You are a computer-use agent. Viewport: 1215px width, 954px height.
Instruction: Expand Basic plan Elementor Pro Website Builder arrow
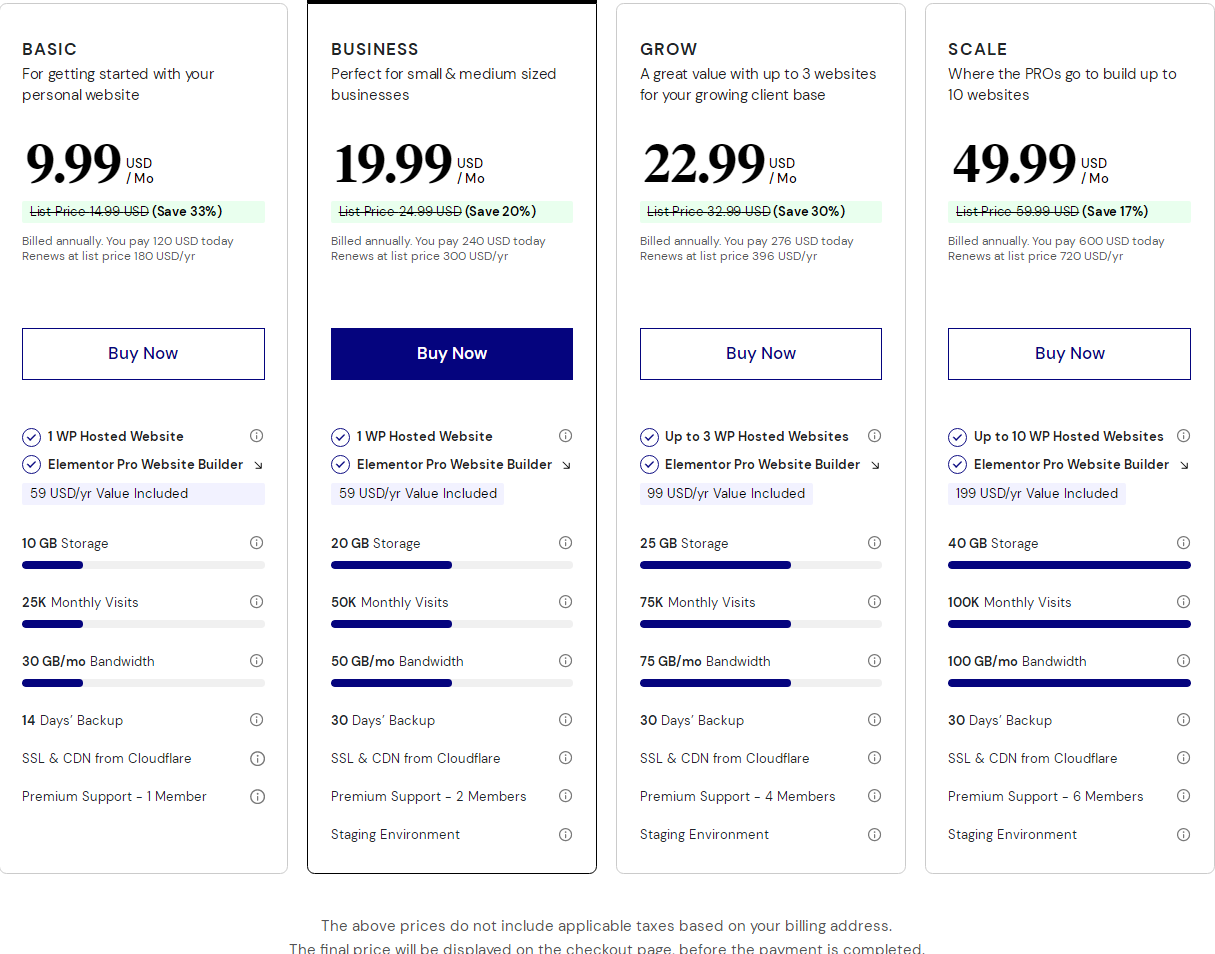[257, 465]
